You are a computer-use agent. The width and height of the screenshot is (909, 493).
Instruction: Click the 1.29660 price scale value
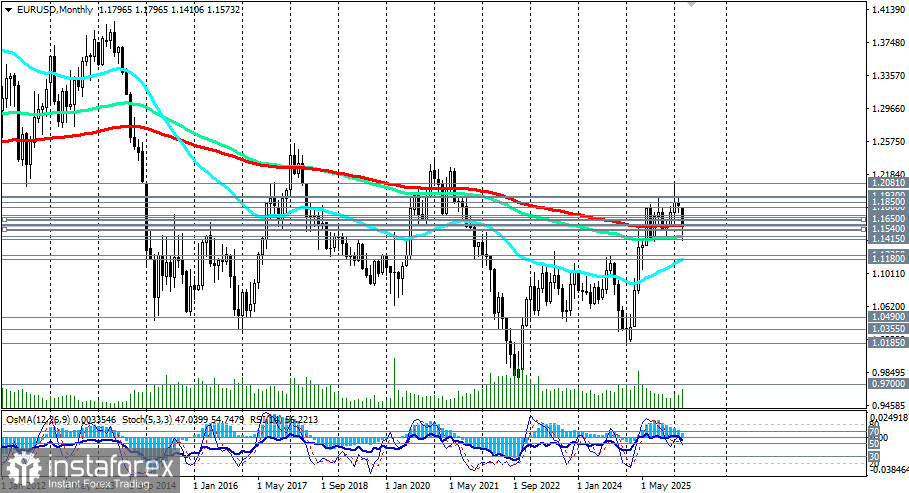pyautogui.click(x=888, y=109)
